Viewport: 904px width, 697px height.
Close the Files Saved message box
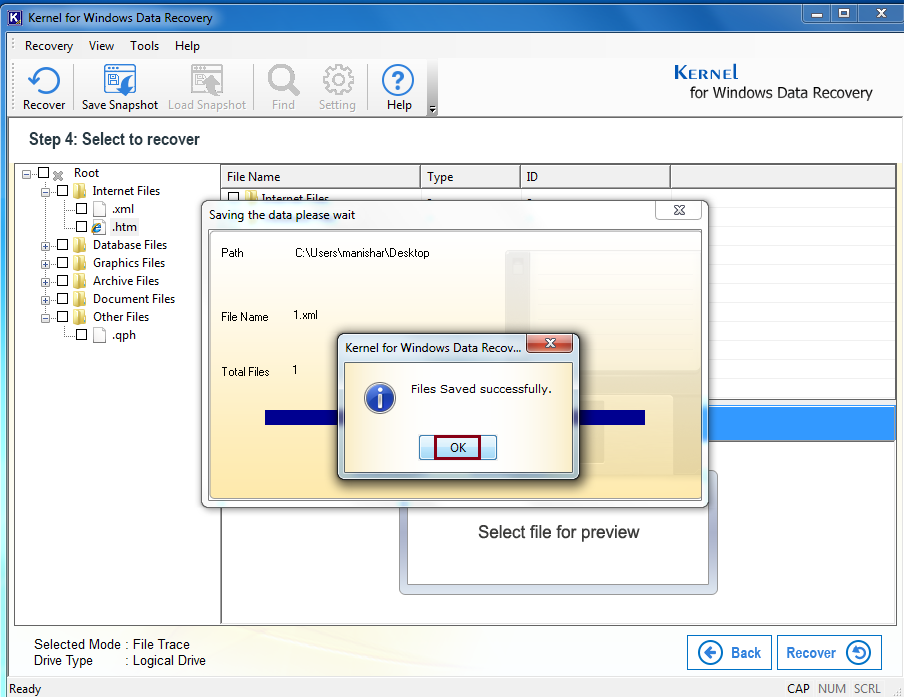click(x=550, y=343)
